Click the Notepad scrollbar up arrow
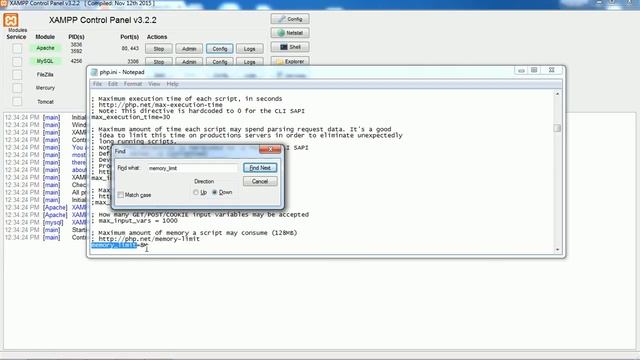 tap(557, 94)
